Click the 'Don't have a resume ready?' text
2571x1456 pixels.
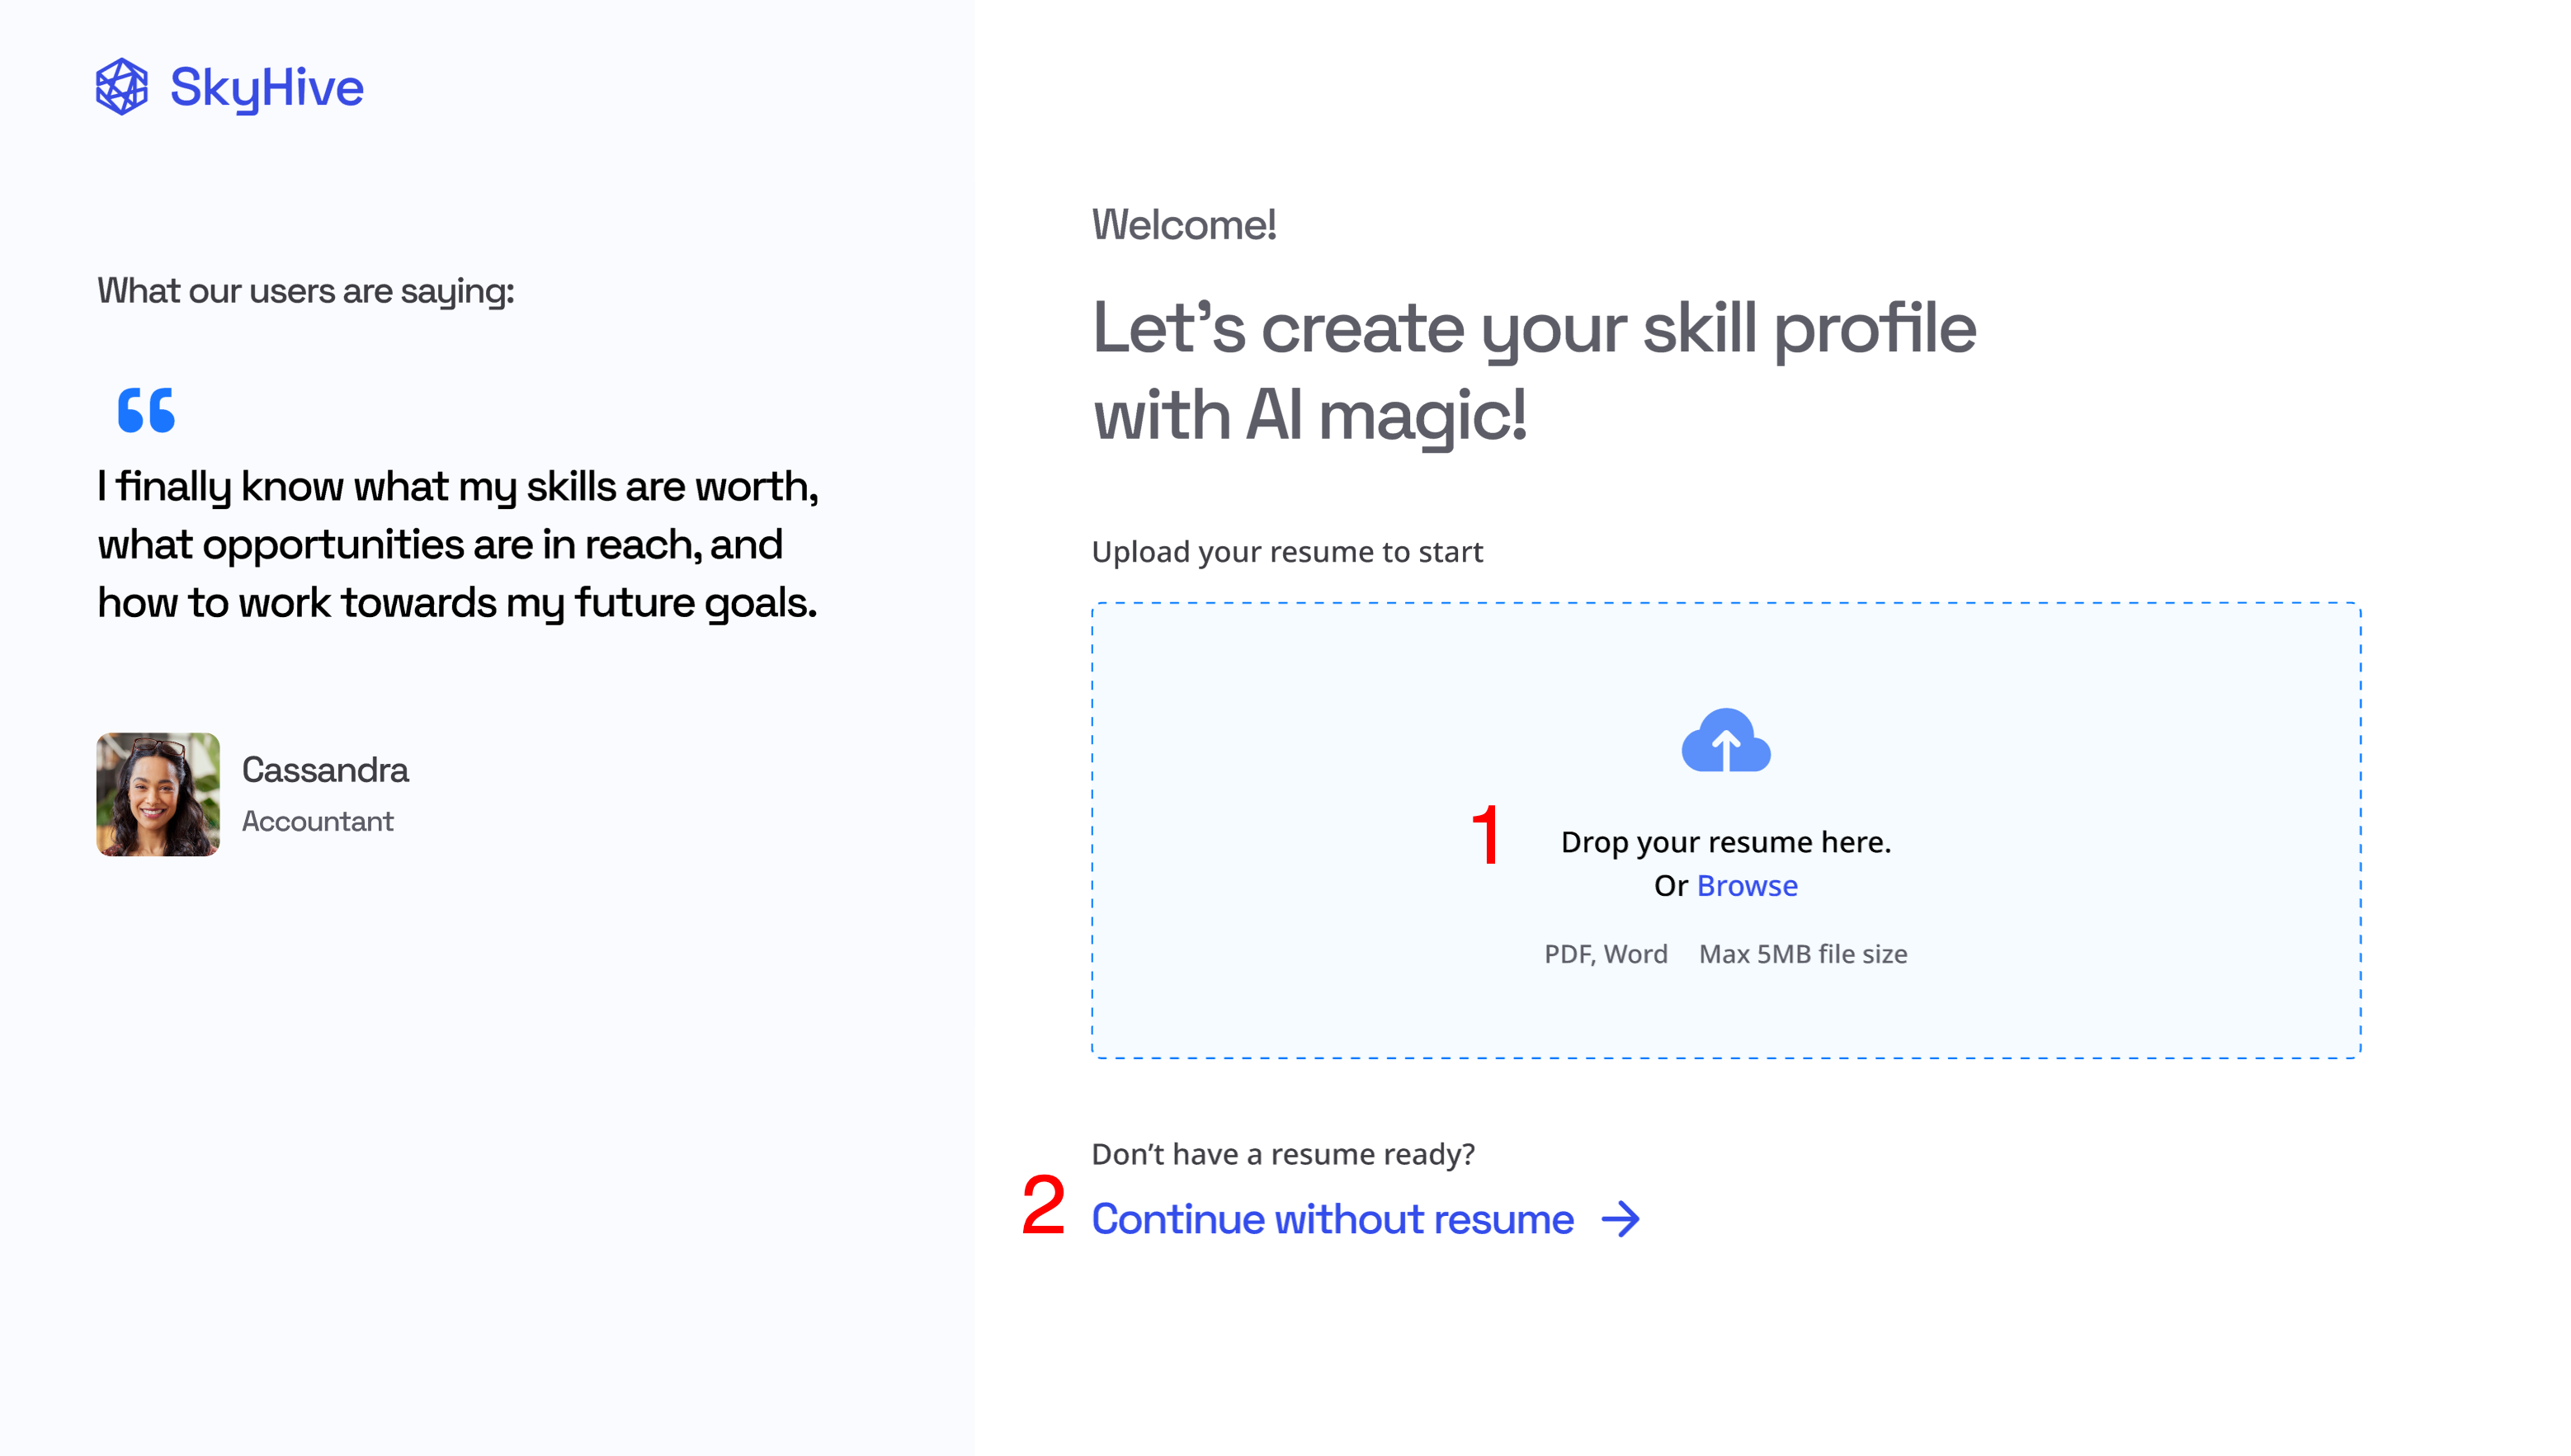(1283, 1154)
